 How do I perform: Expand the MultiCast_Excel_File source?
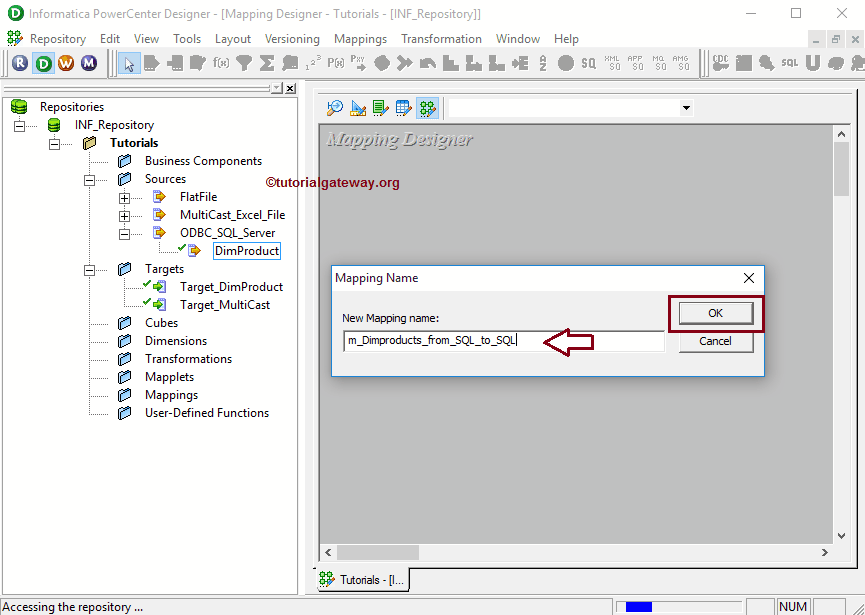tap(124, 214)
